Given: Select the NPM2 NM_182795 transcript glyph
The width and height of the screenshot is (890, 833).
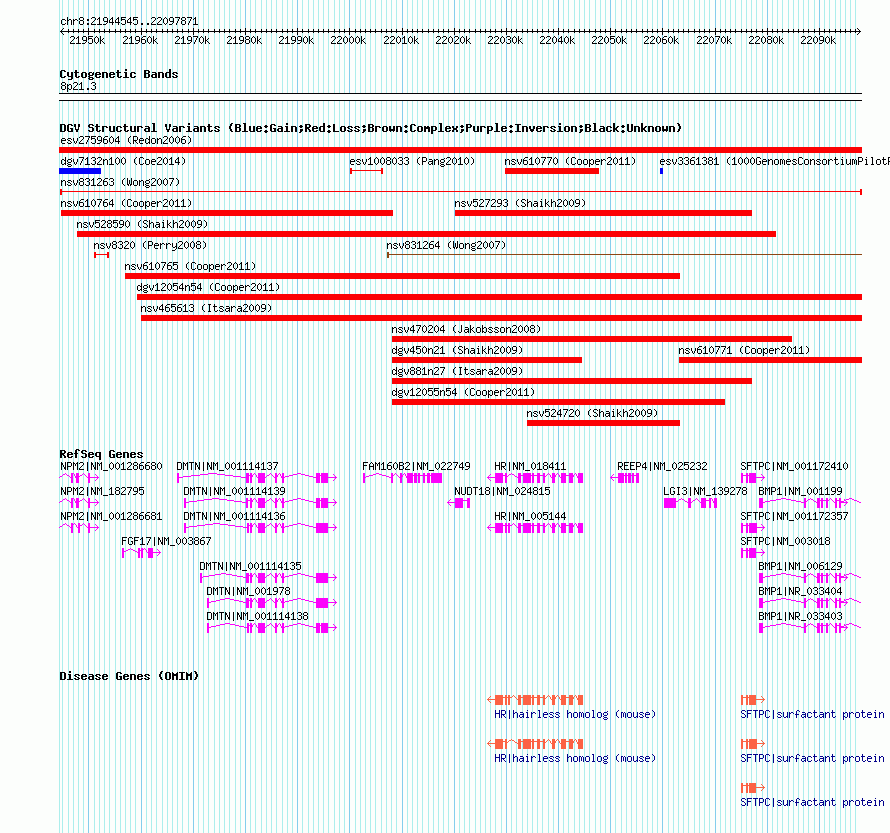Looking at the screenshot, I should (x=79, y=503).
